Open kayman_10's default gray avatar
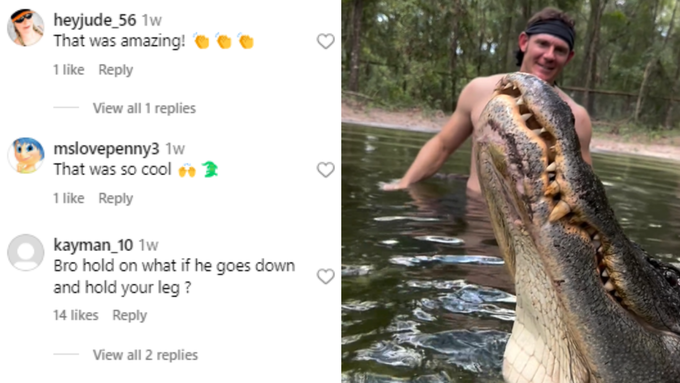The height and width of the screenshot is (383, 680). click(26, 252)
